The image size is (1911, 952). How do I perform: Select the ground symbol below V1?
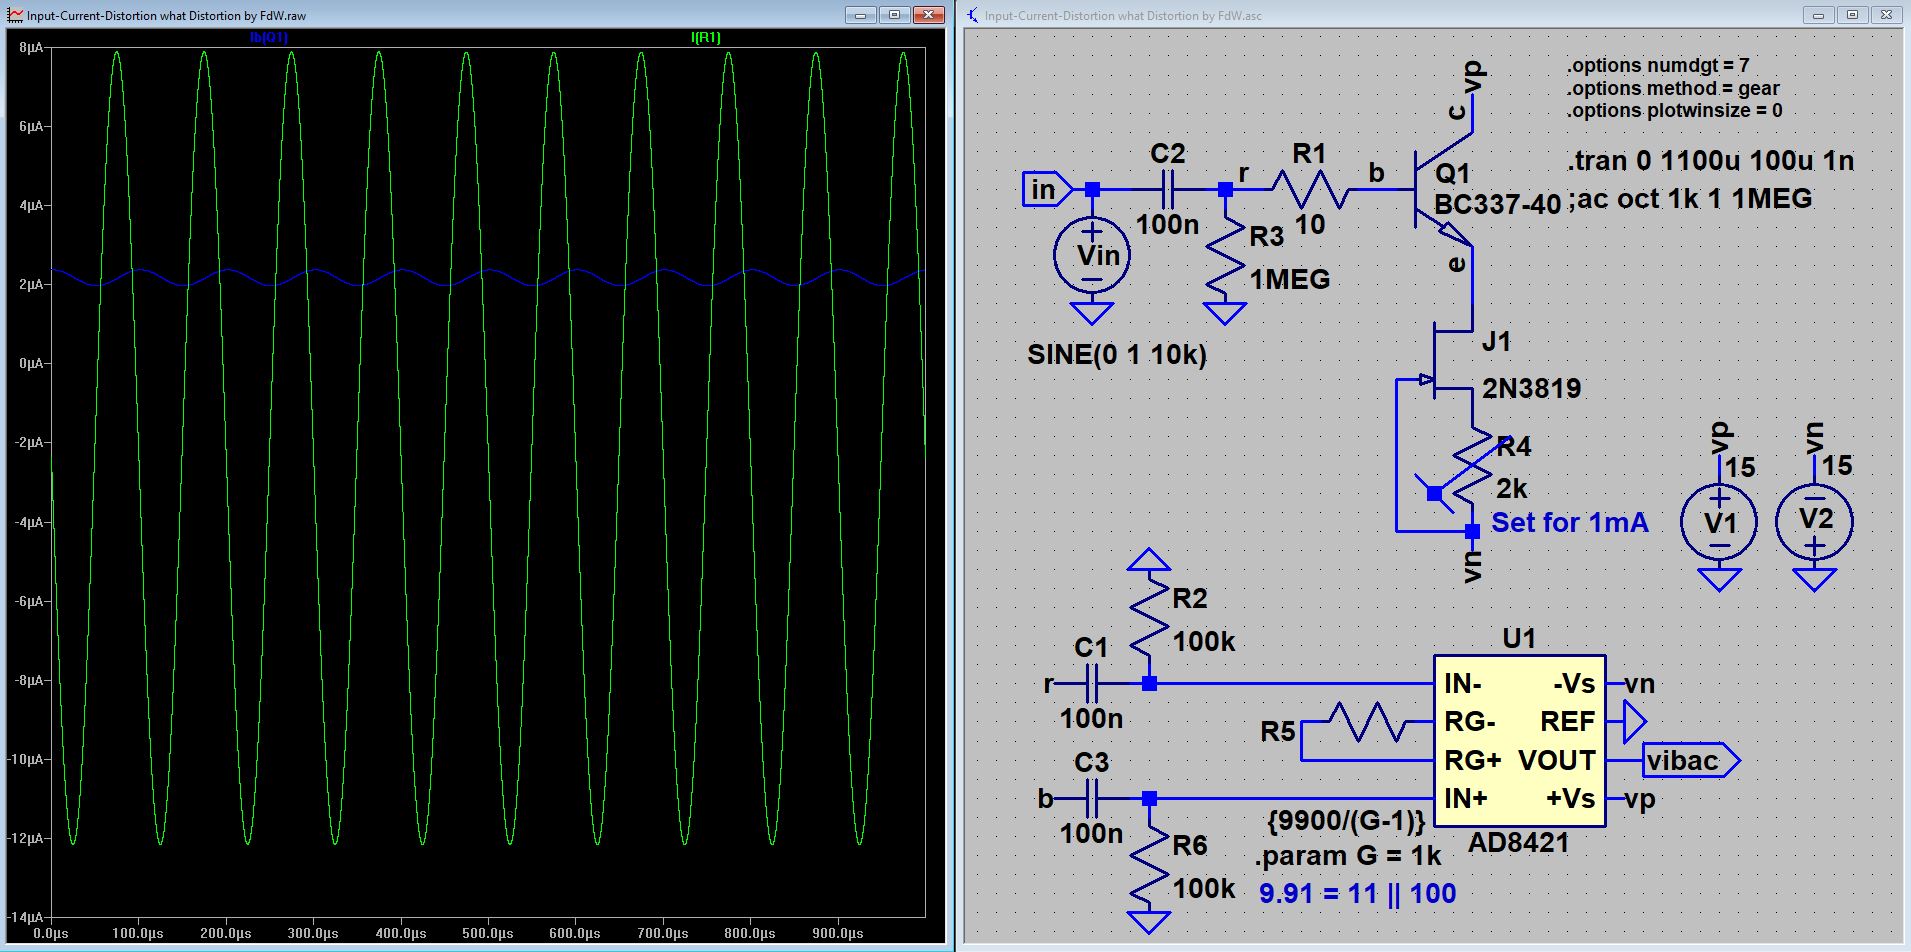(x=1720, y=579)
